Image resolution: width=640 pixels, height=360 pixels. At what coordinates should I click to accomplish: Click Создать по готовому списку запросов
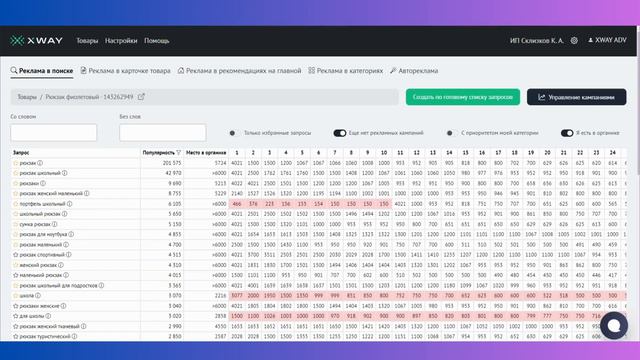point(463,97)
